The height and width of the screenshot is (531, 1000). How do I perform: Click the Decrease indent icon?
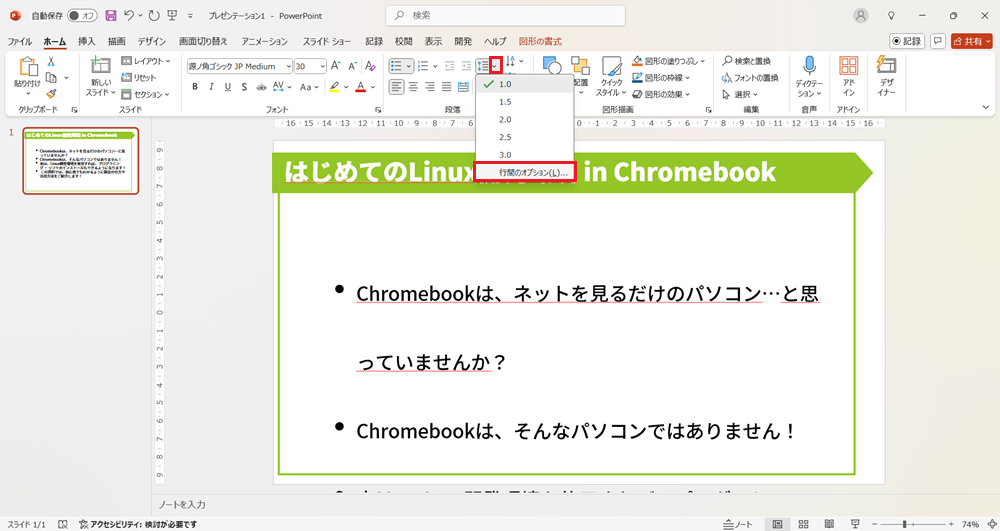(x=449, y=66)
